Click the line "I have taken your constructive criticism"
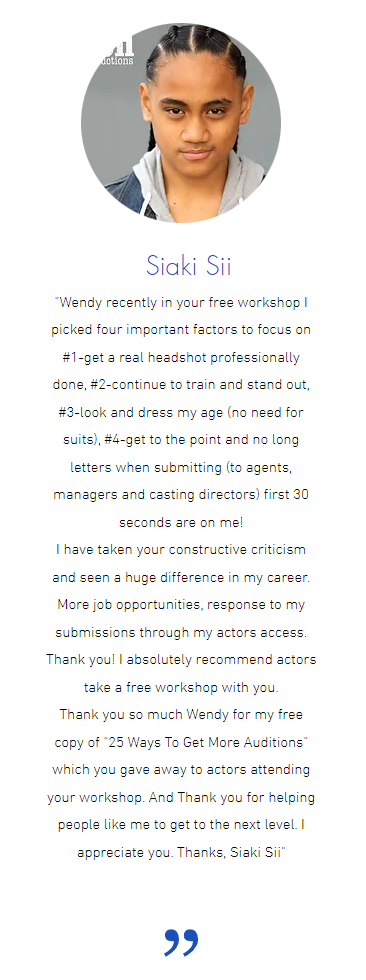This screenshot has height=980, width=366. (x=181, y=550)
